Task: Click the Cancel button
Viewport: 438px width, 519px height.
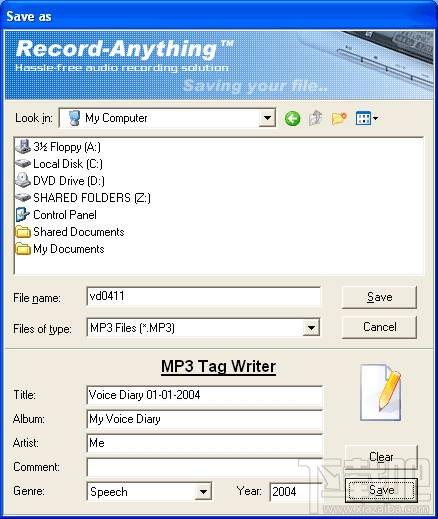Action: [x=379, y=327]
